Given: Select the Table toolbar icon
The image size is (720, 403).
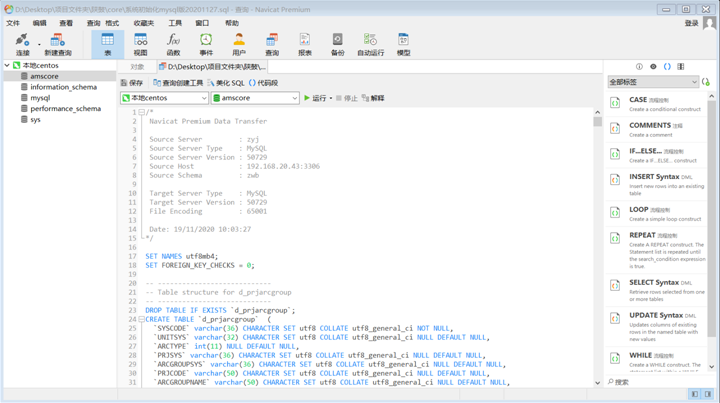Looking at the screenshot, I should [107, 45].
